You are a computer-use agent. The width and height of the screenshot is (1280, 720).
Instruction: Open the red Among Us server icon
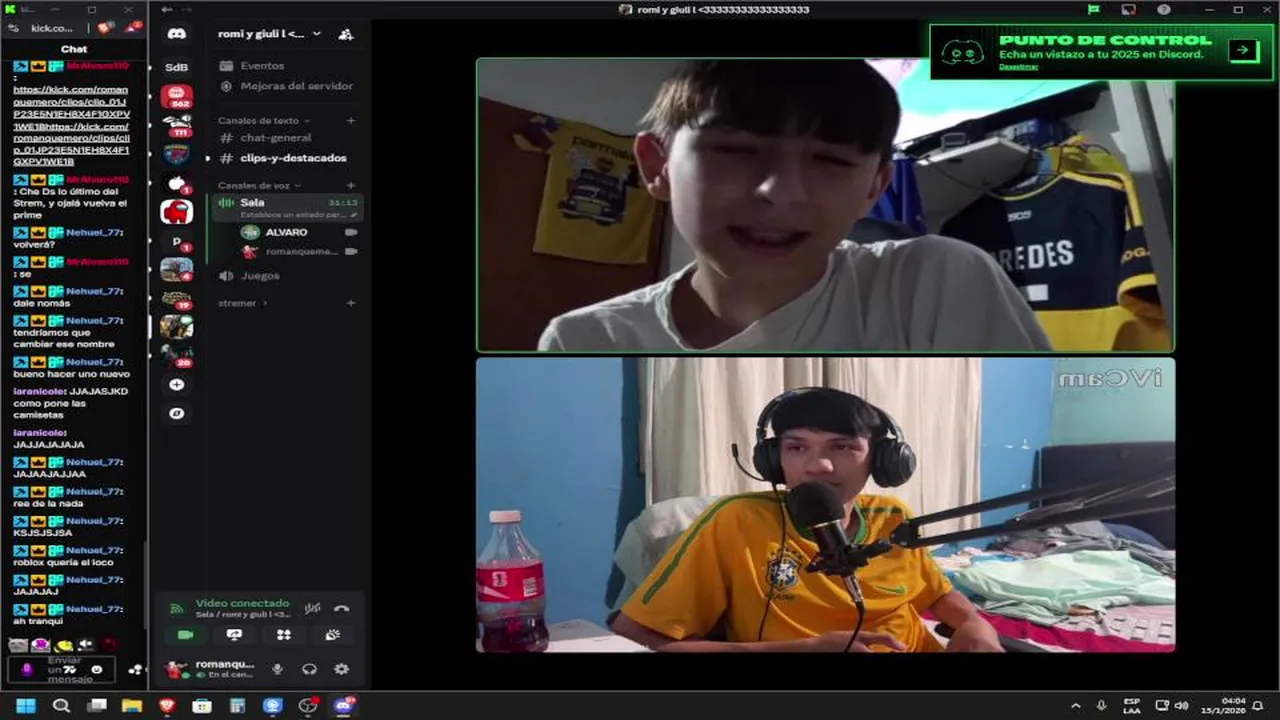[x=176, y=211]
